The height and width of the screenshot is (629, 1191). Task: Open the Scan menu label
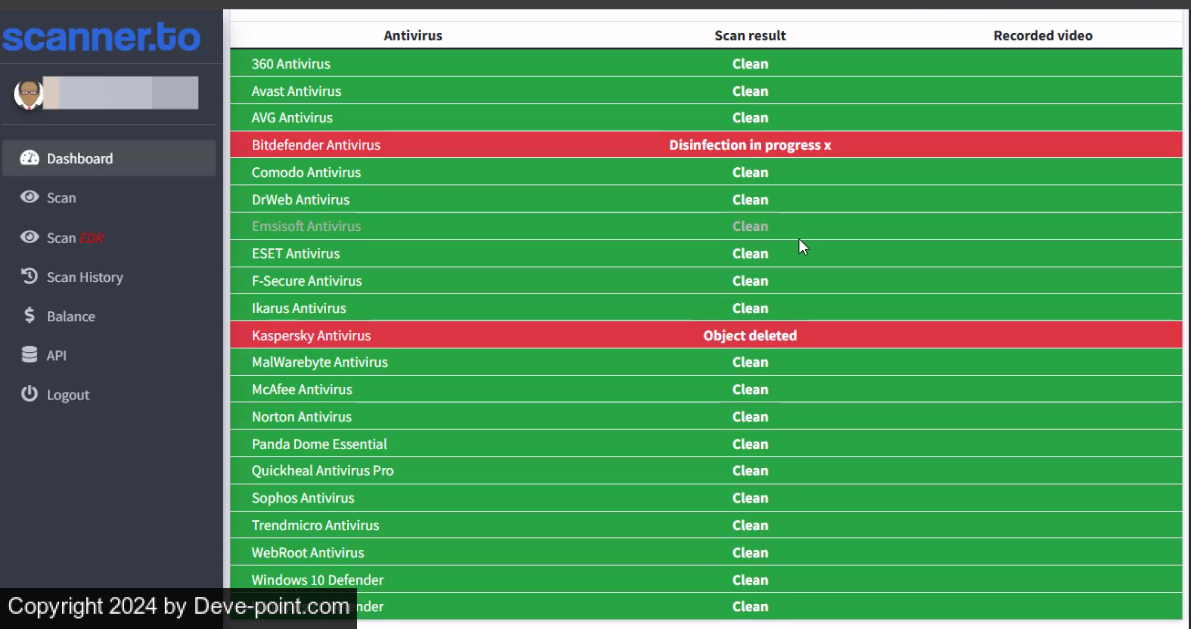tap(62, 198)
